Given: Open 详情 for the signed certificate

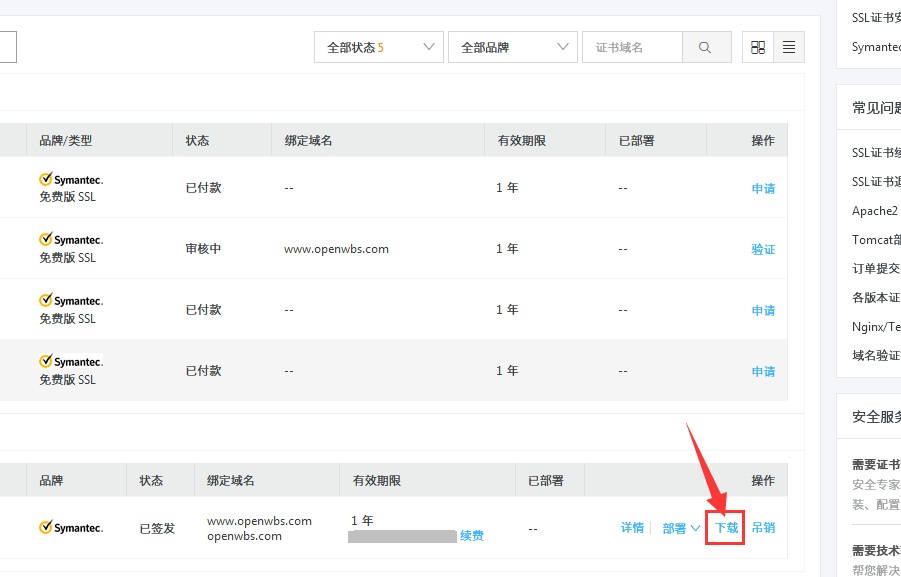Looking at the screenshot, I should click(x=632, y=527).
